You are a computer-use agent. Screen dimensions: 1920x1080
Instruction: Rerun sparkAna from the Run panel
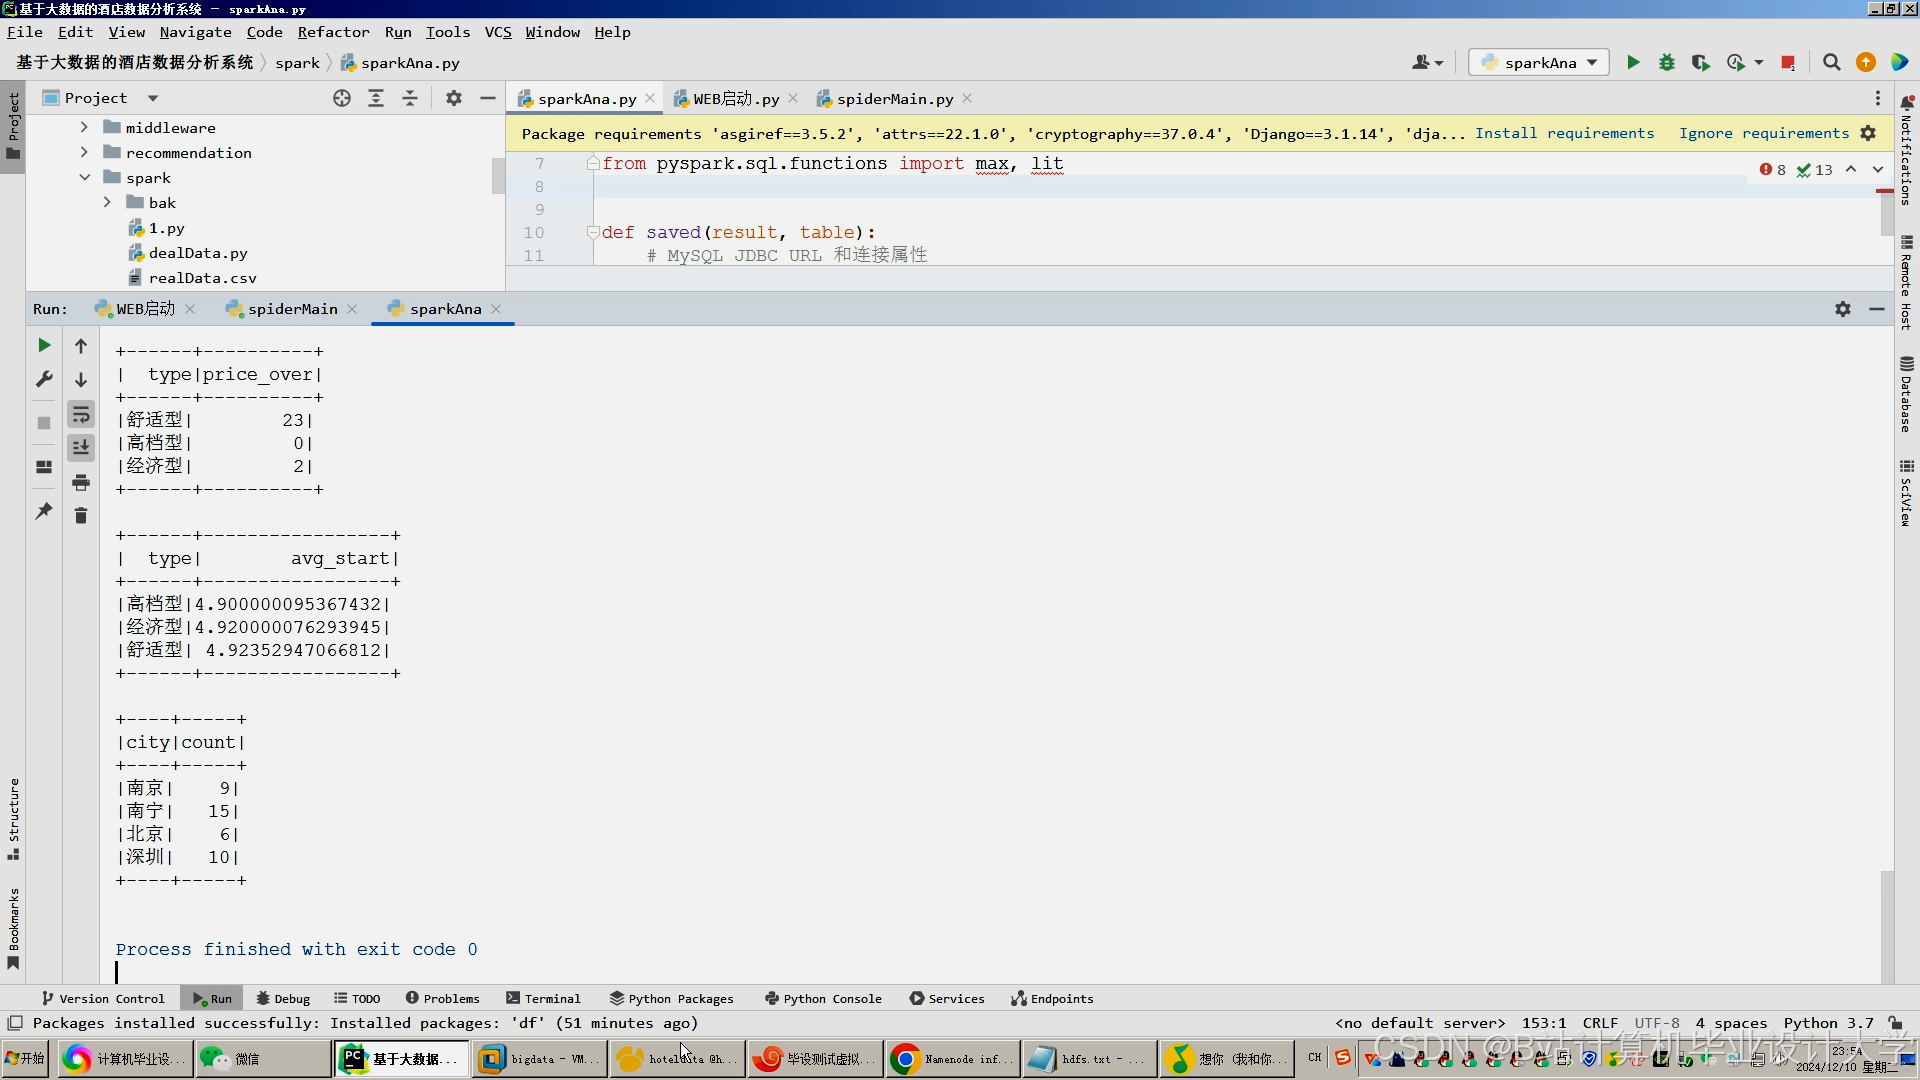click(x=44, y=345)
